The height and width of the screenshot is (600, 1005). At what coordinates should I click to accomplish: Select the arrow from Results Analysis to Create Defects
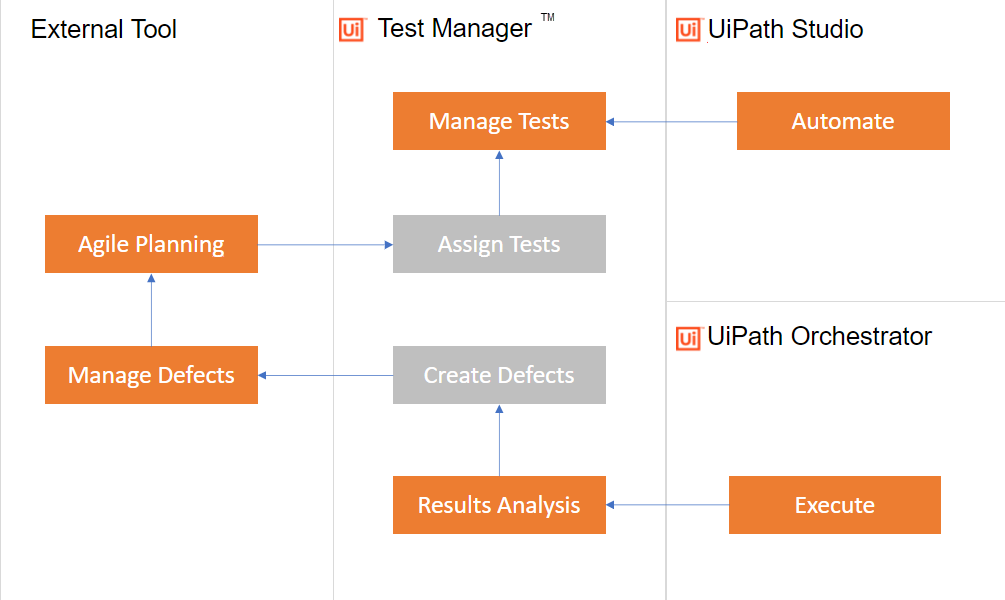click(x=499, y=440)
